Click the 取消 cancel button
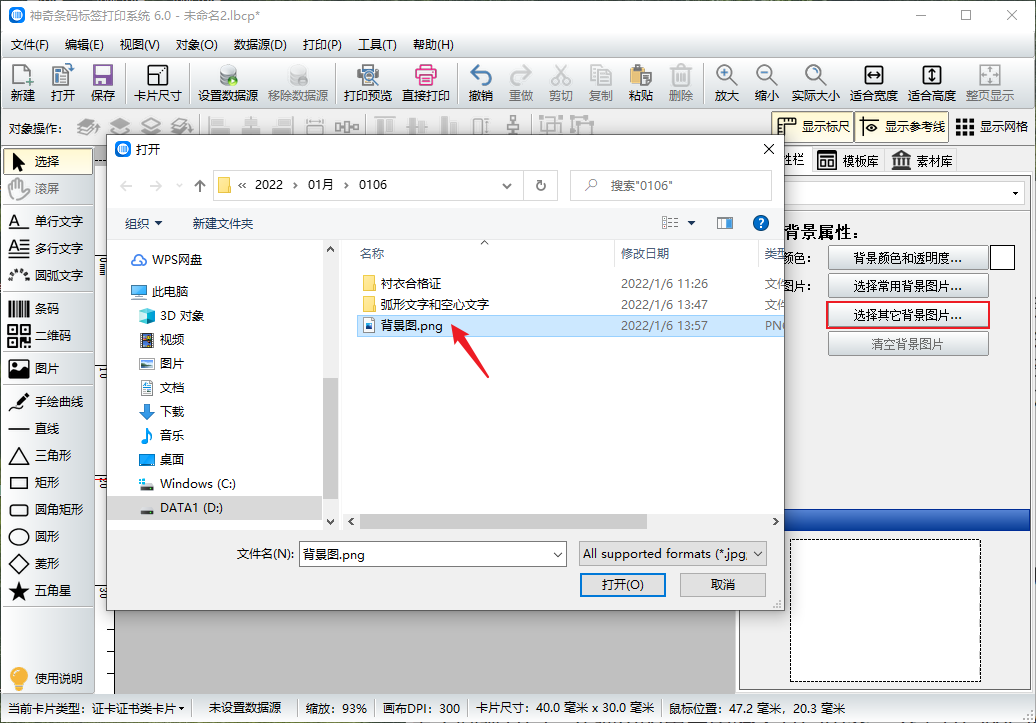 coord(723,585)
